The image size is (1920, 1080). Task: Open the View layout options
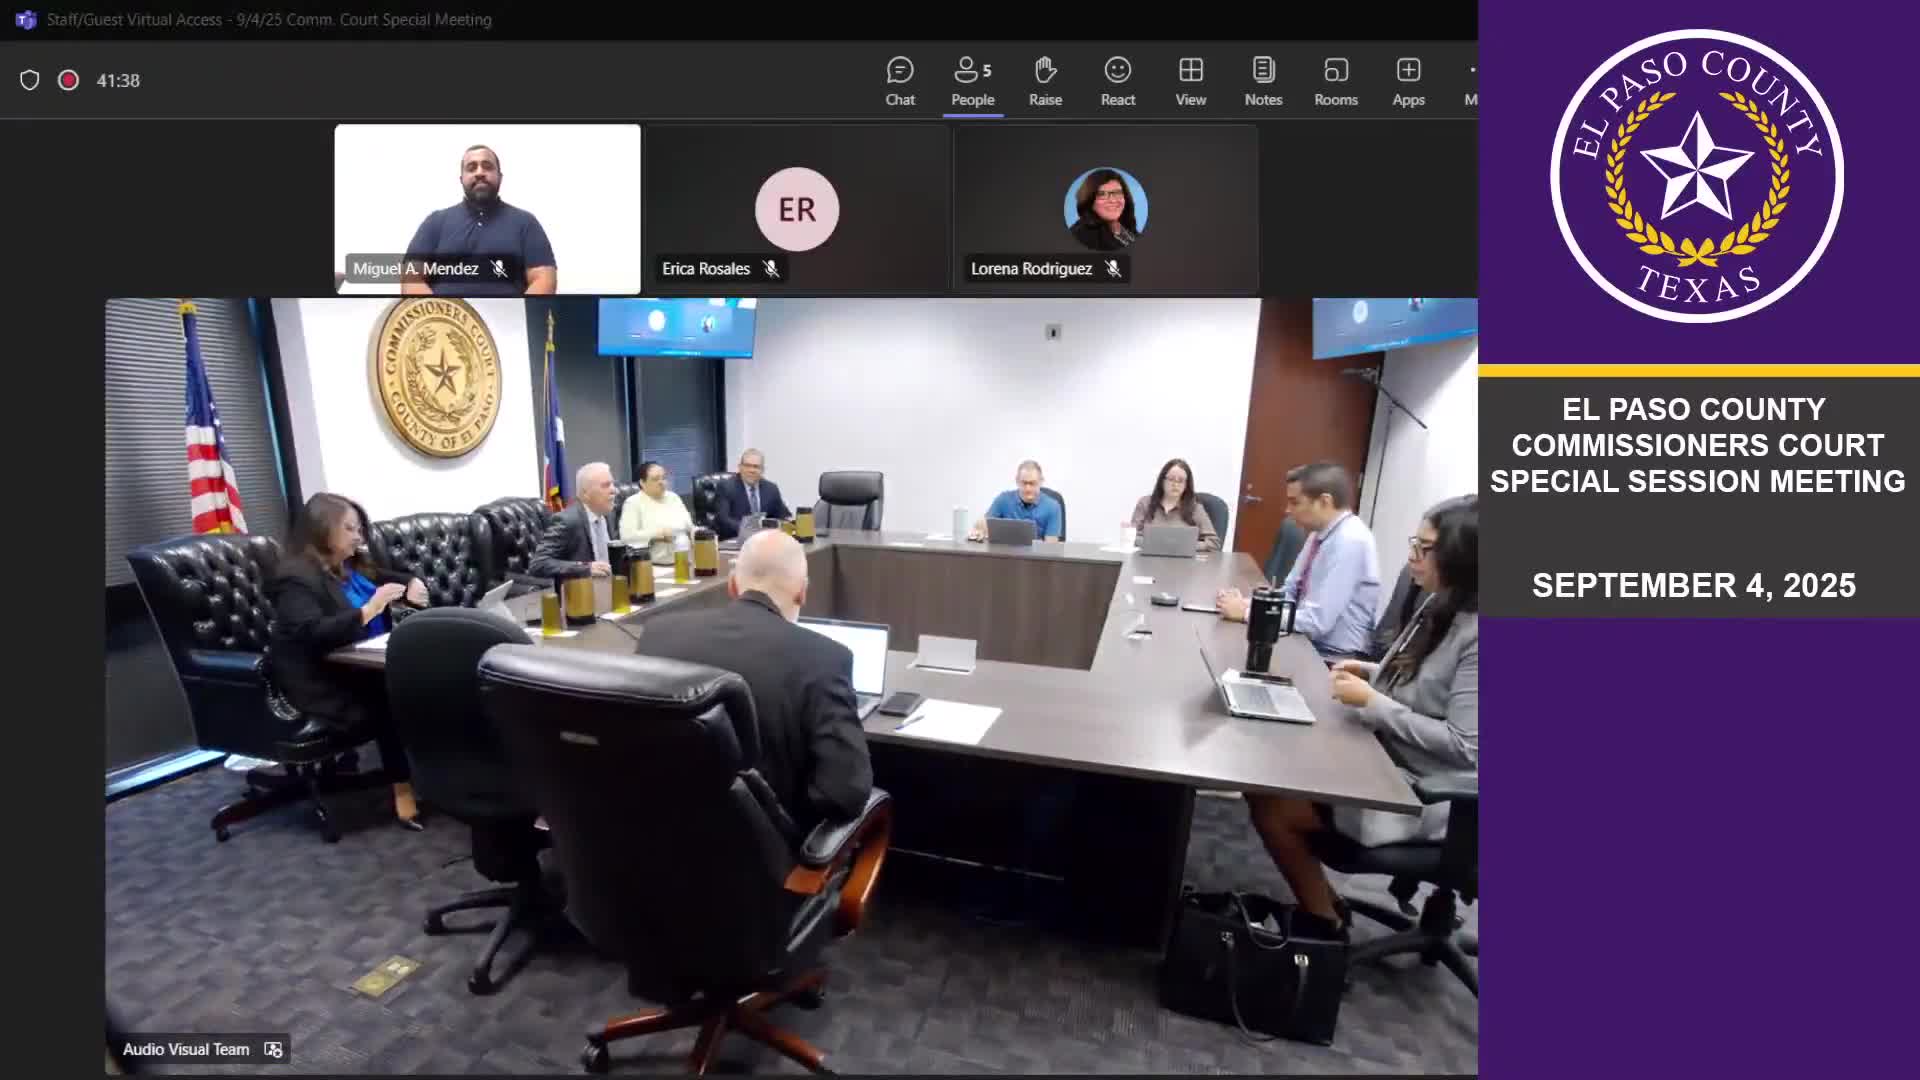click(x=1190, y=81)
